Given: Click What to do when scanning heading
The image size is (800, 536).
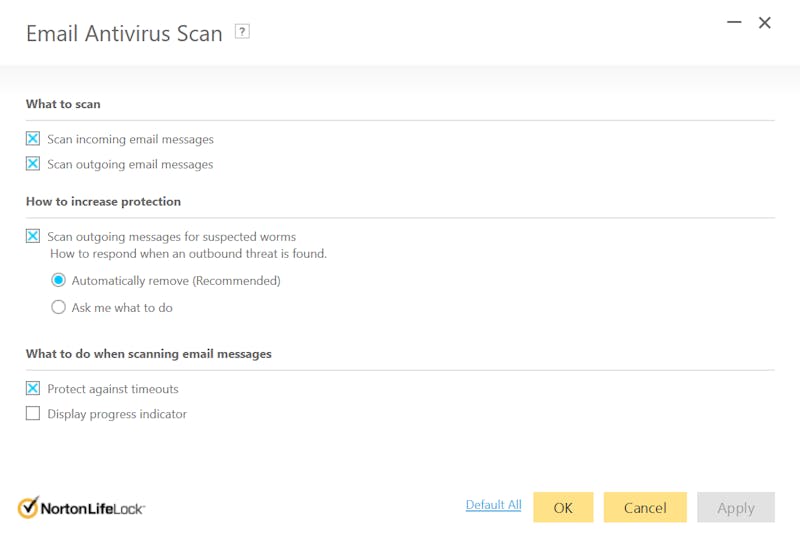Looking at the screenshot, I should point(148,354).
